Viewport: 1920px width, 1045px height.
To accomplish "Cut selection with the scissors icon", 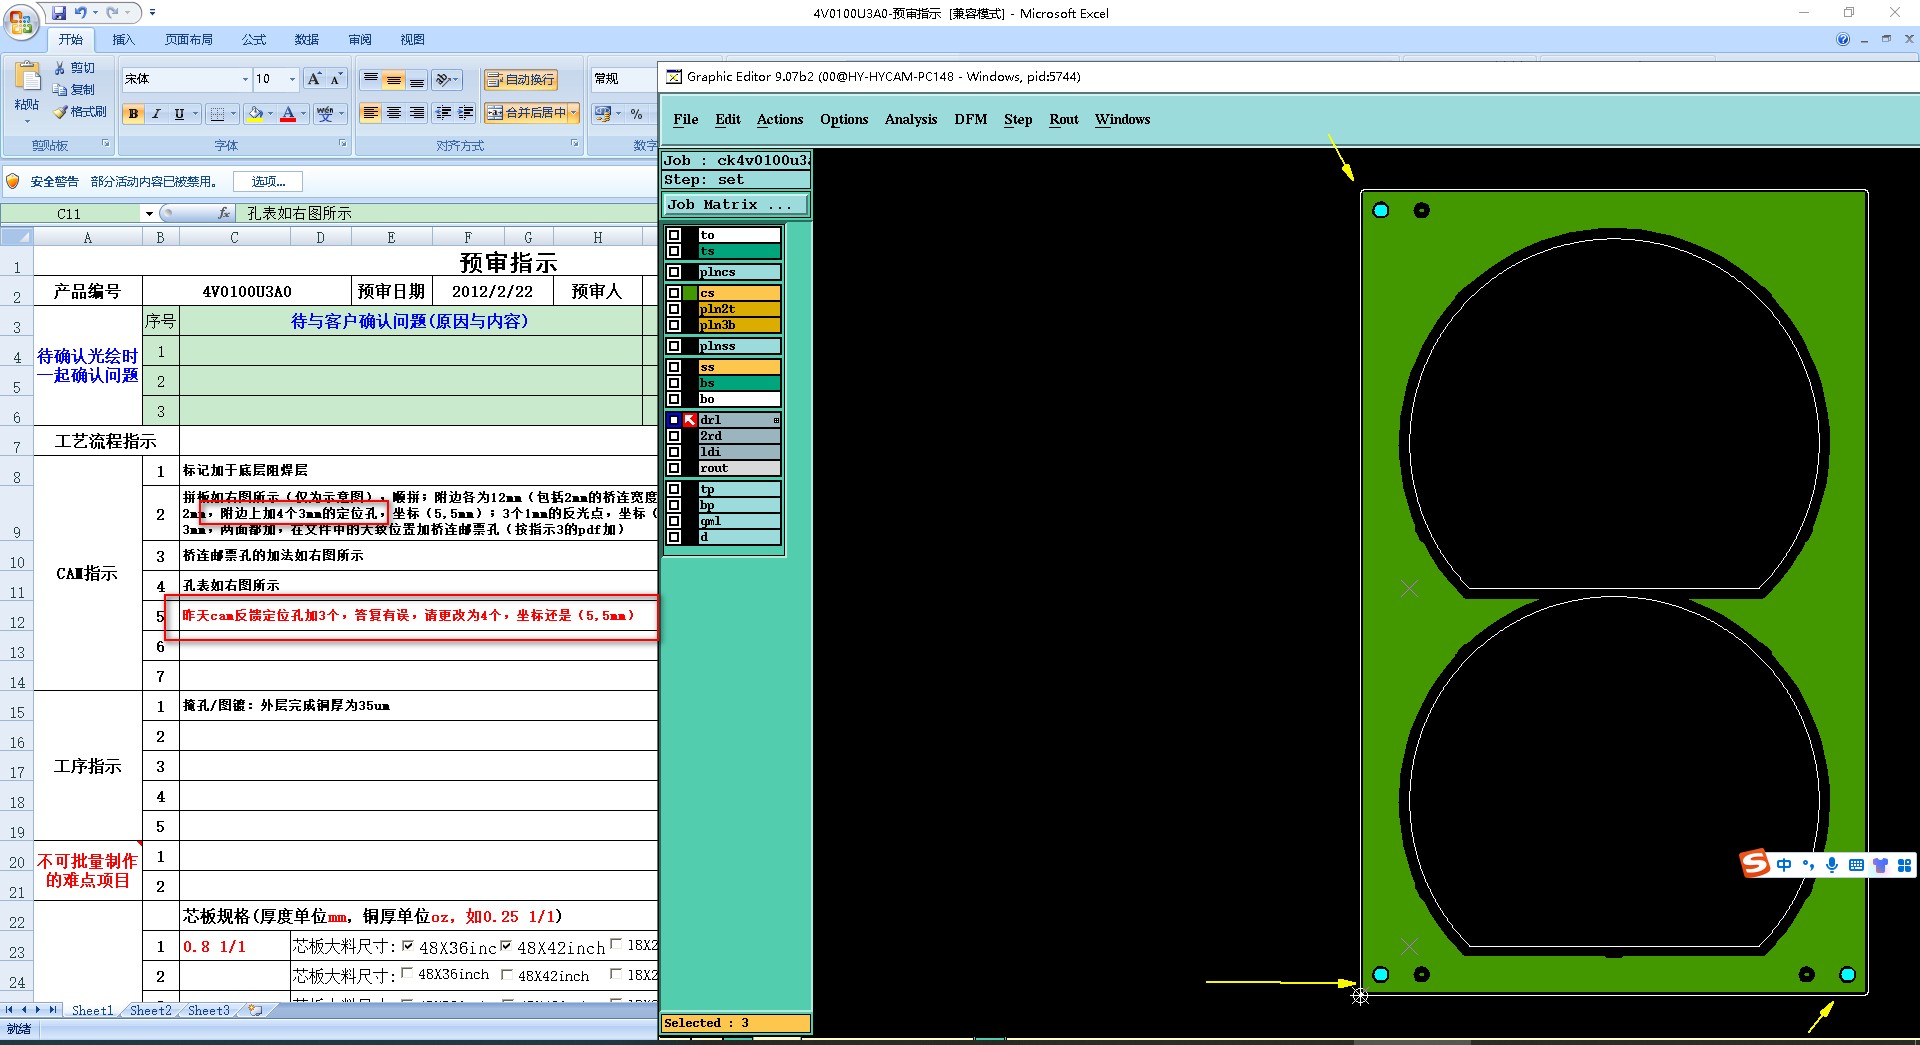I will pos(60,68).
